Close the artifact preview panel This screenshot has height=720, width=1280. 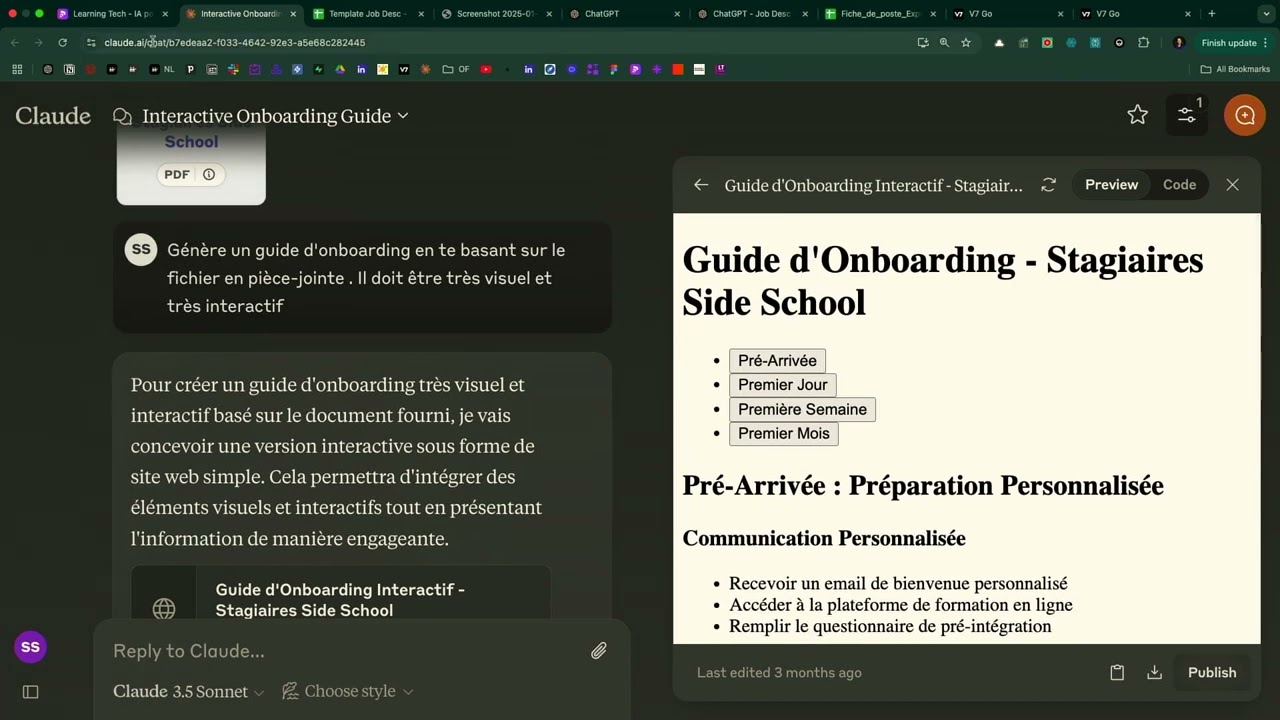[x=1232, y=185]
